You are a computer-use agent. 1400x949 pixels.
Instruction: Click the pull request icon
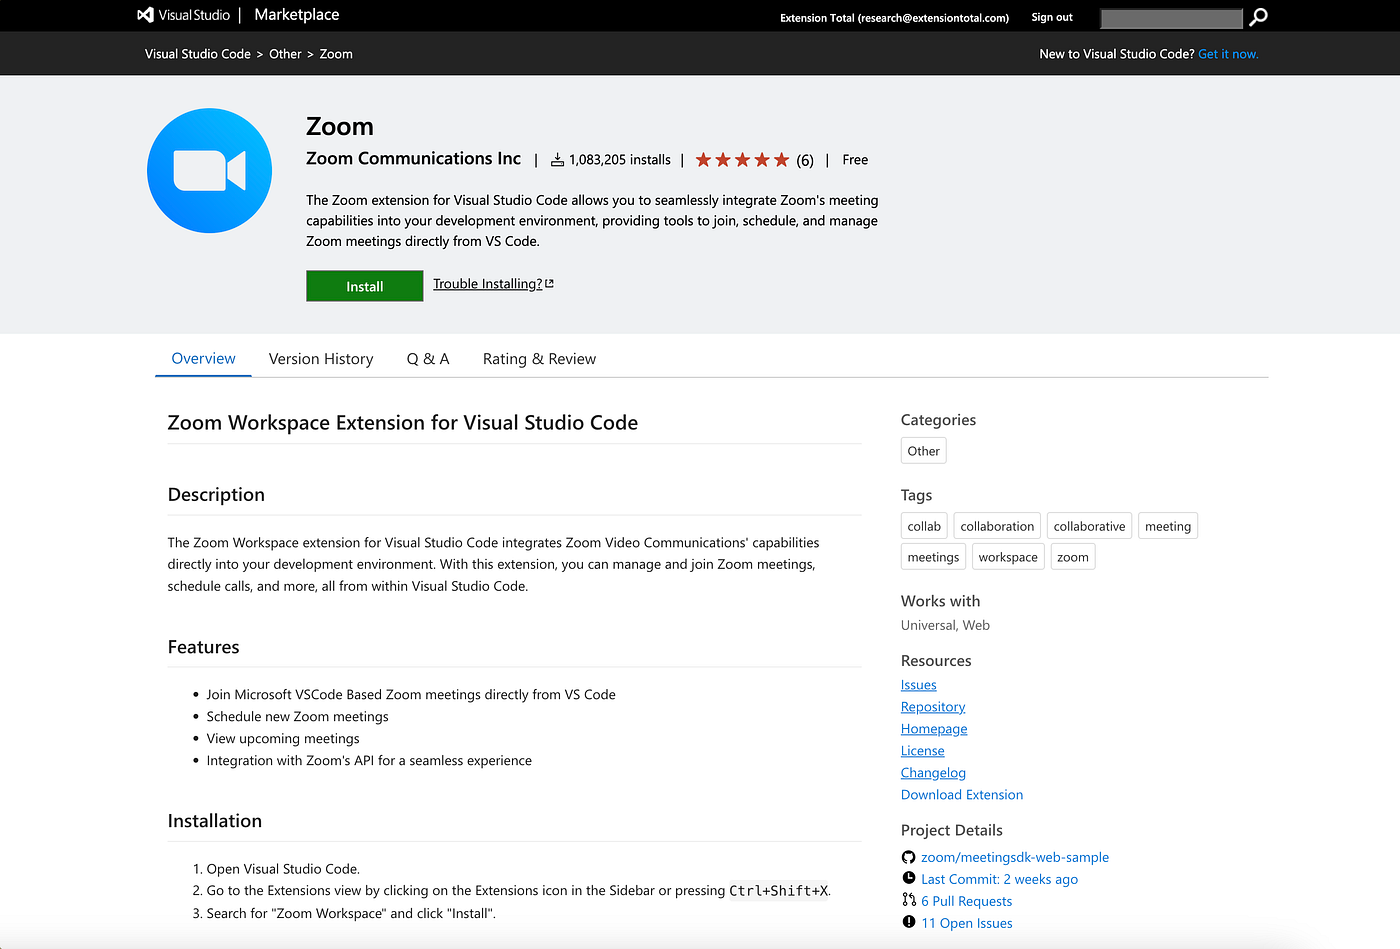(x=908, y=900)
